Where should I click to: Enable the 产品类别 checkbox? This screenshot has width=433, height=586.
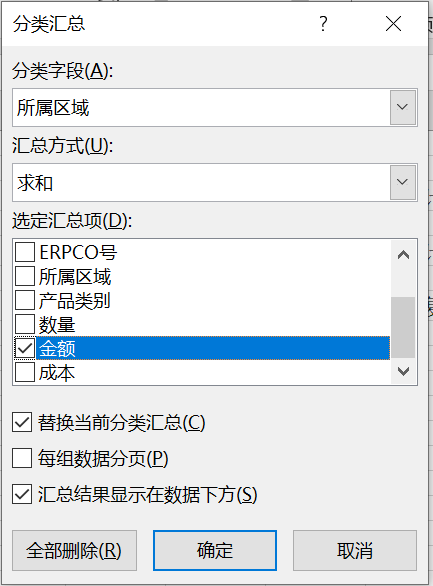[x=25, y=300]
